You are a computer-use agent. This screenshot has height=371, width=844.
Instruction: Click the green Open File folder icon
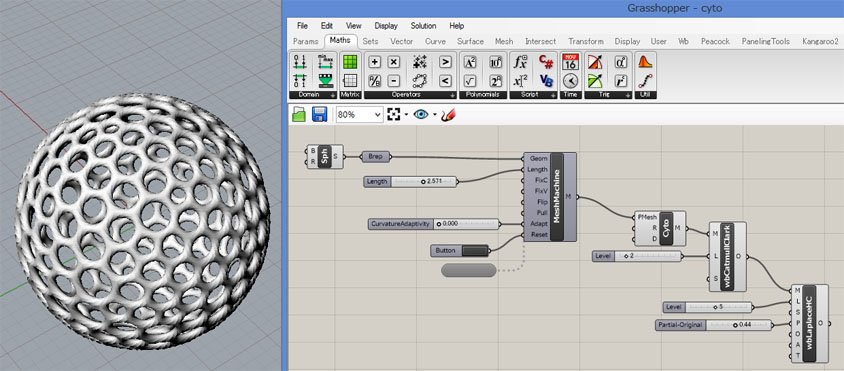point(299,114)
